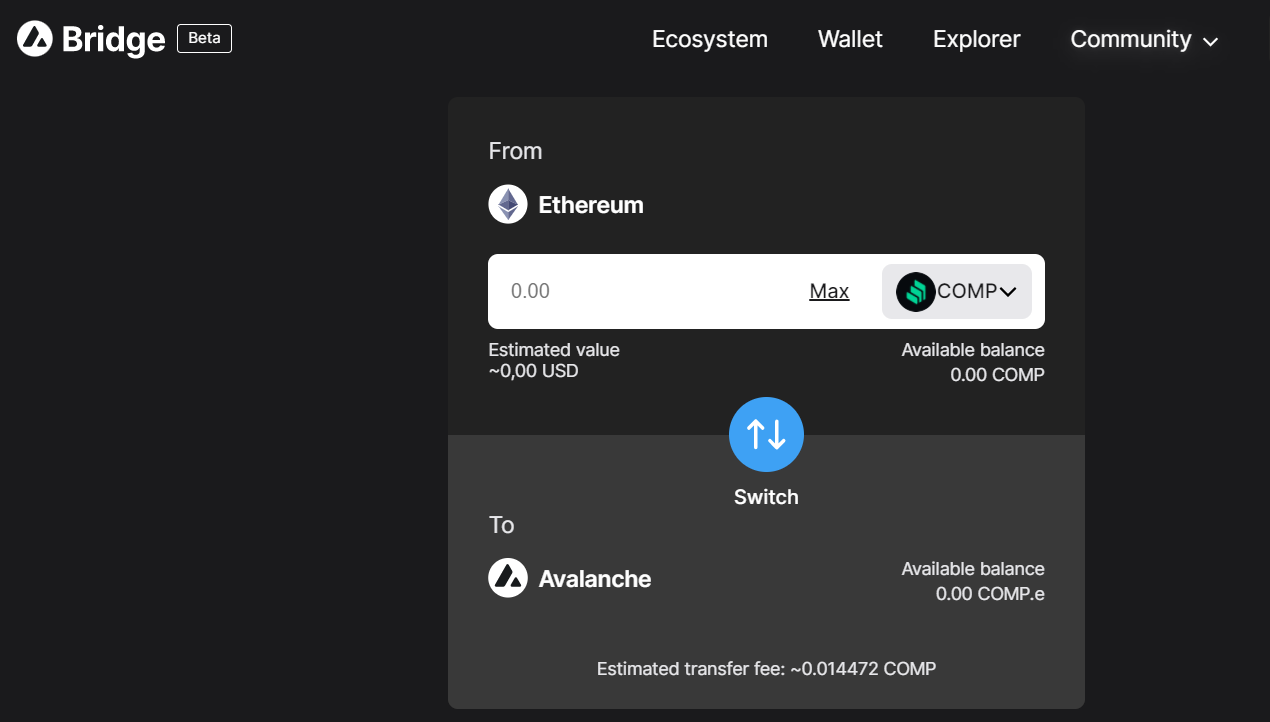This screenshot has width=1270, height=722.
Task: Open the Ecosystem menu item
Action: click(x=710, y=39)
